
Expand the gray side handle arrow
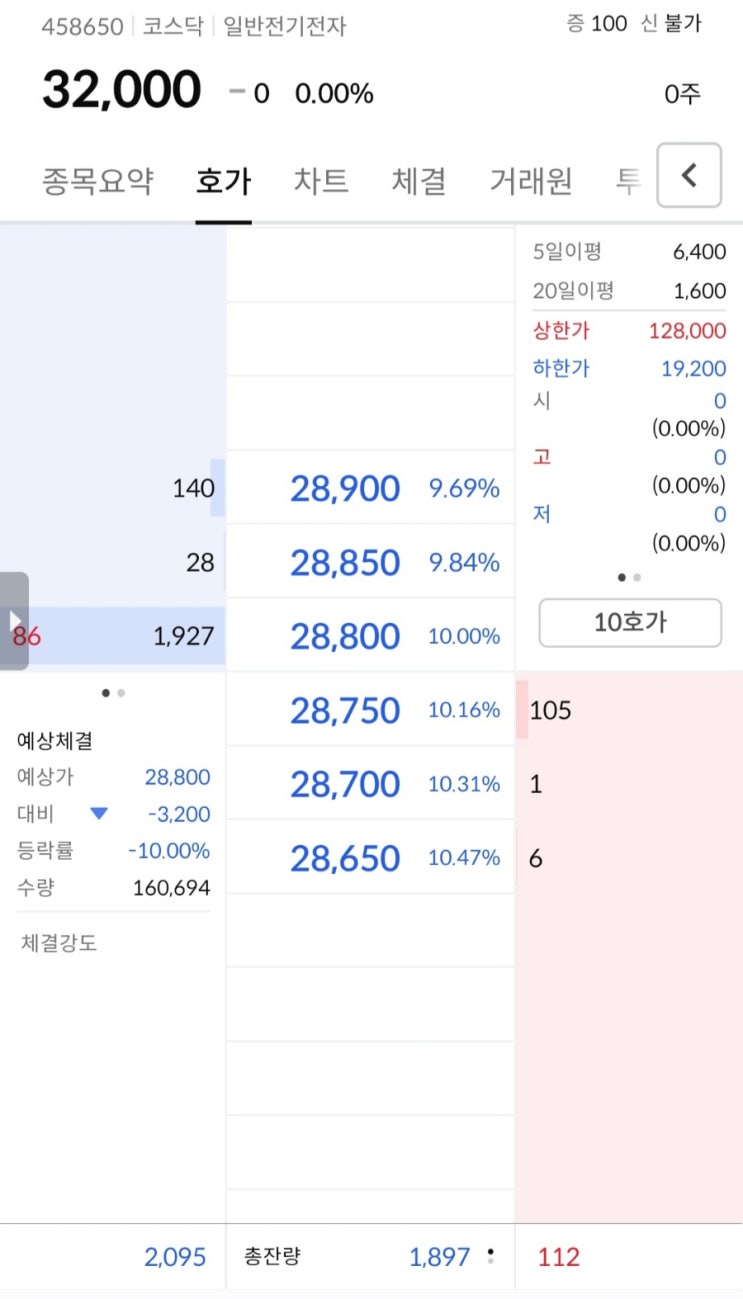click(x=14, y=621)
